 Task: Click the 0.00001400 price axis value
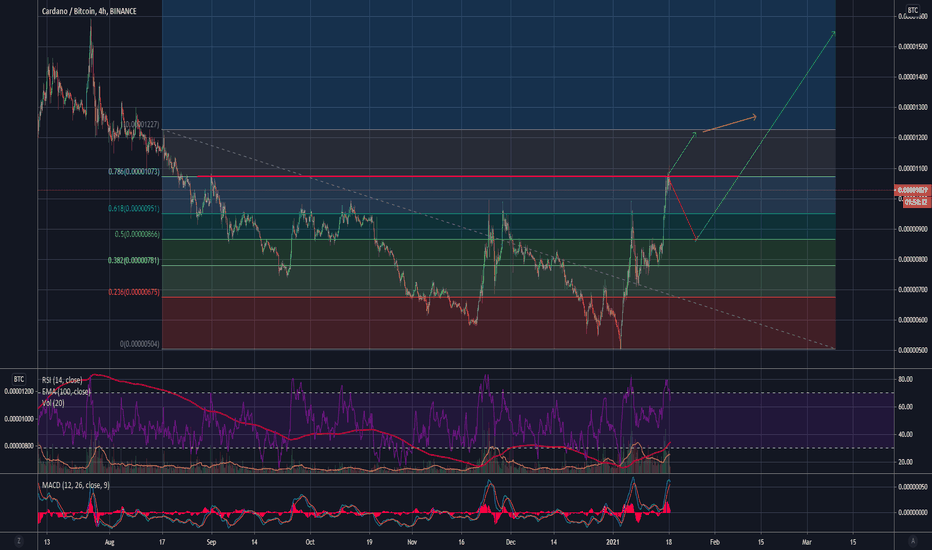pos(912,77)
